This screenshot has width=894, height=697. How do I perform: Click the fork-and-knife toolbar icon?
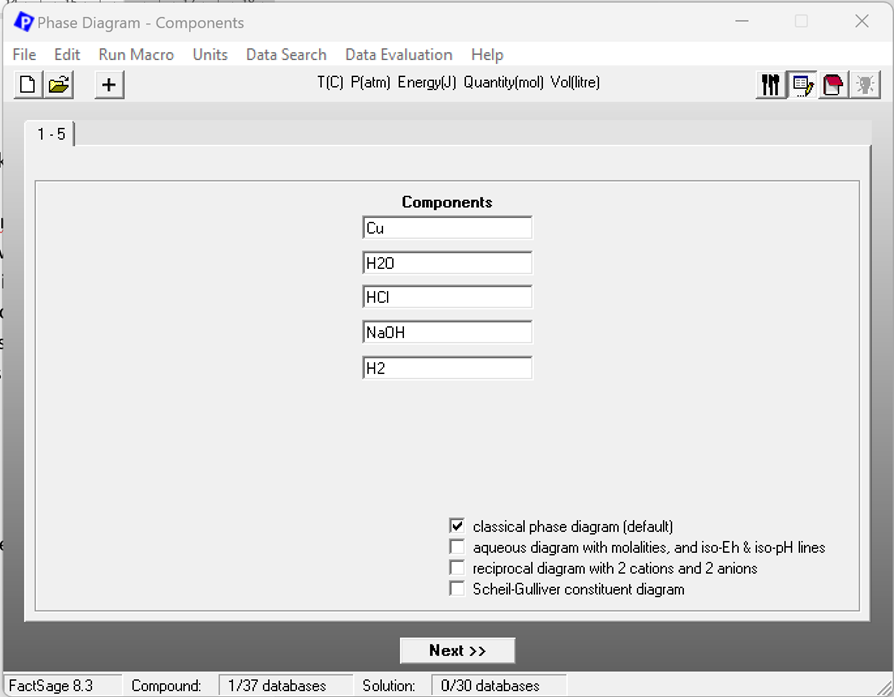click(x=770, y=85)
